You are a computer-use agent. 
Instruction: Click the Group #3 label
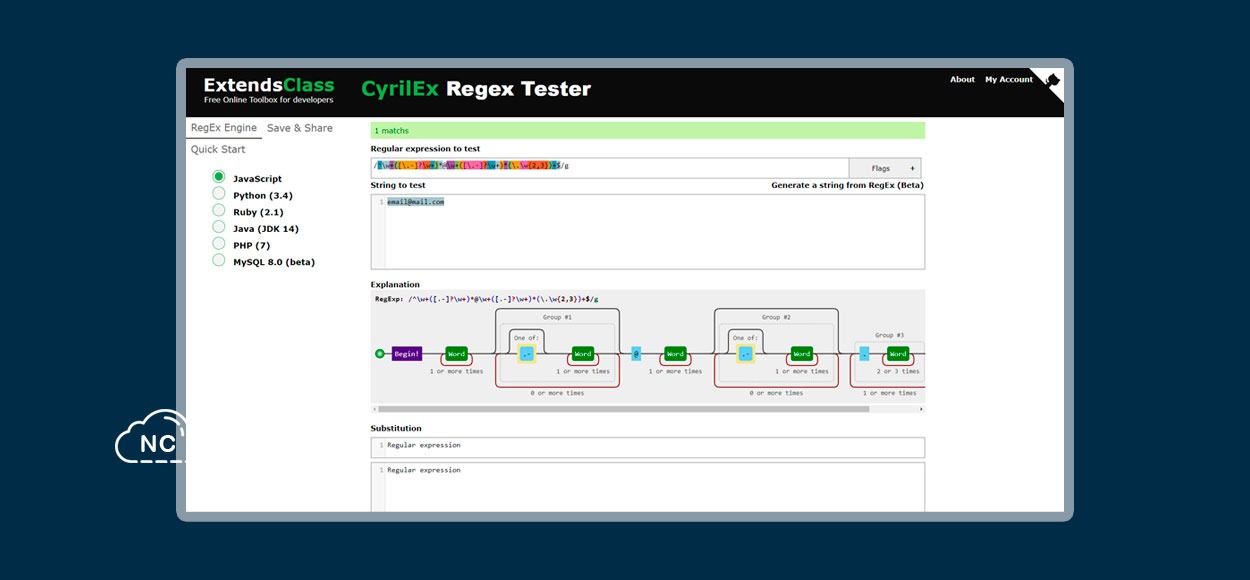[889, 335]
